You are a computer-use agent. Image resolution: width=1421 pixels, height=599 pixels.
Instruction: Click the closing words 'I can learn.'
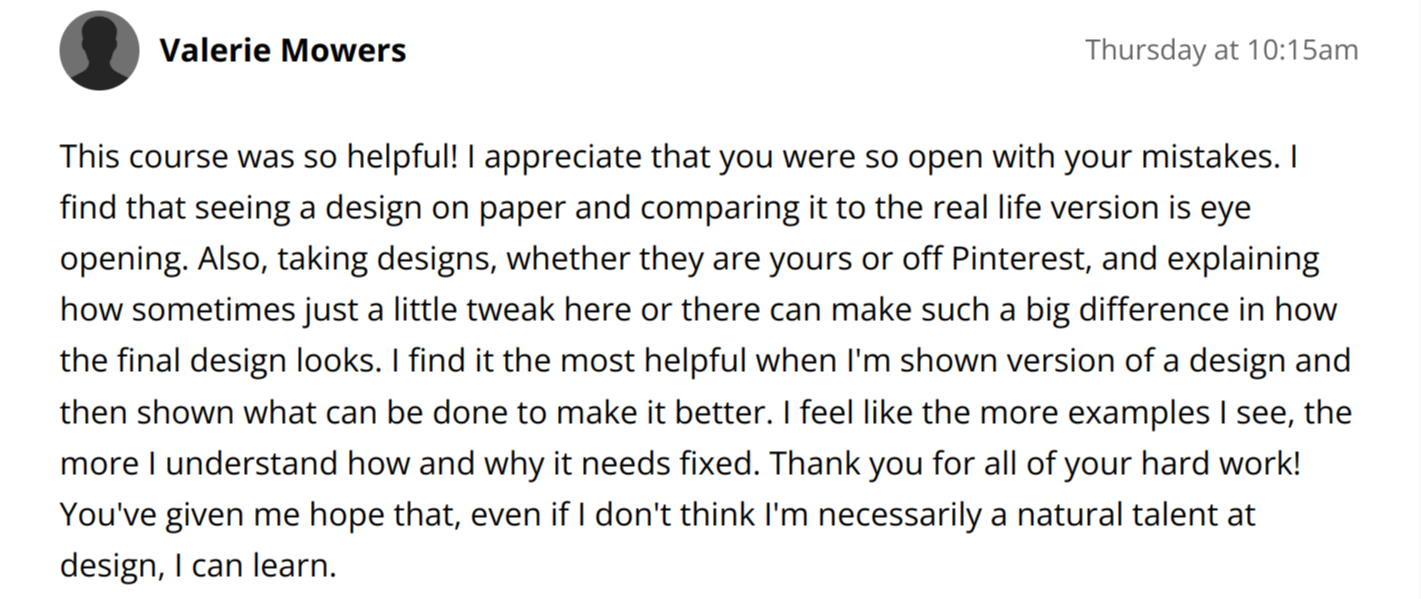click(252, 566)
